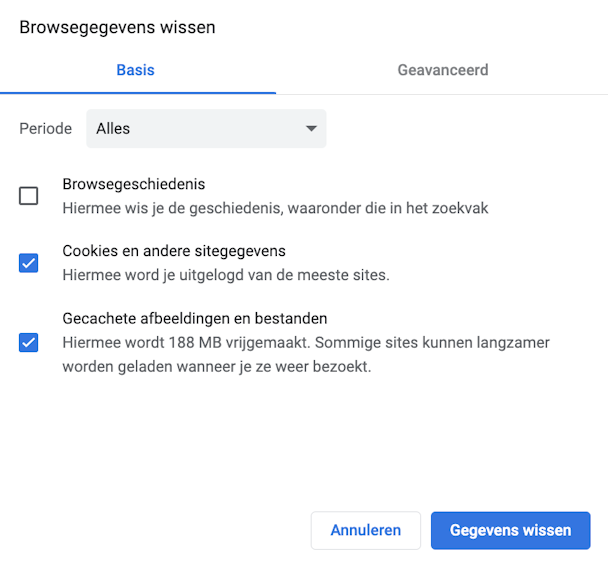Switch to the Basis tab
This screenshot has height=564, width=608.
coord(136,70)
